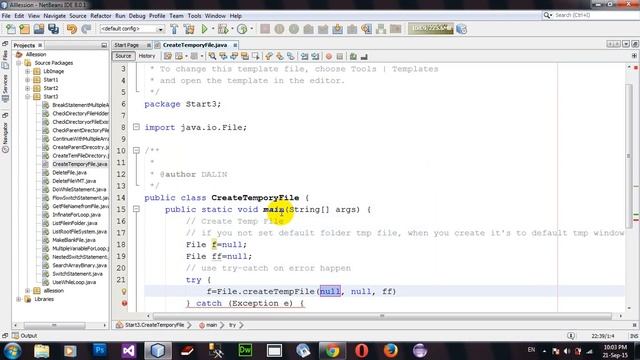Expand the Libraries node
Viewport: 640px width, 360px height.
point(19,299)
